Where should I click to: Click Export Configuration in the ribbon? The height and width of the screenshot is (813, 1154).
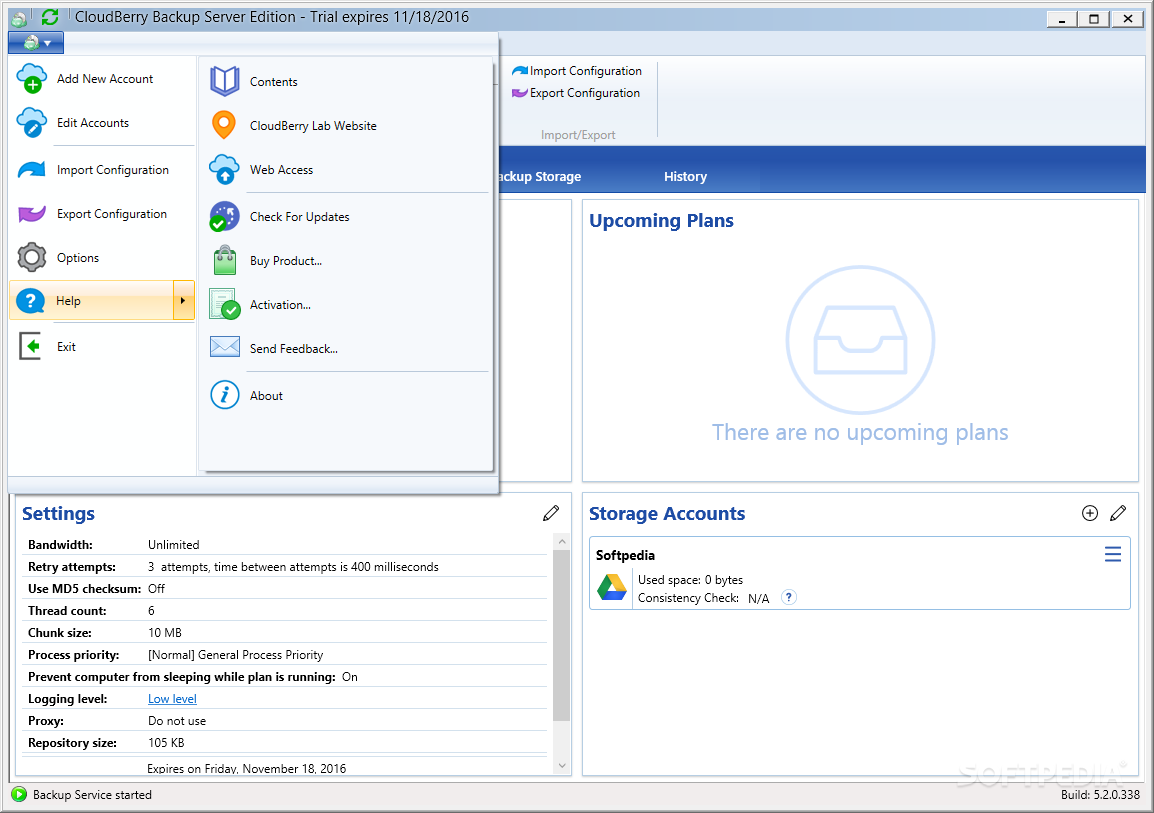pos(576,93)
